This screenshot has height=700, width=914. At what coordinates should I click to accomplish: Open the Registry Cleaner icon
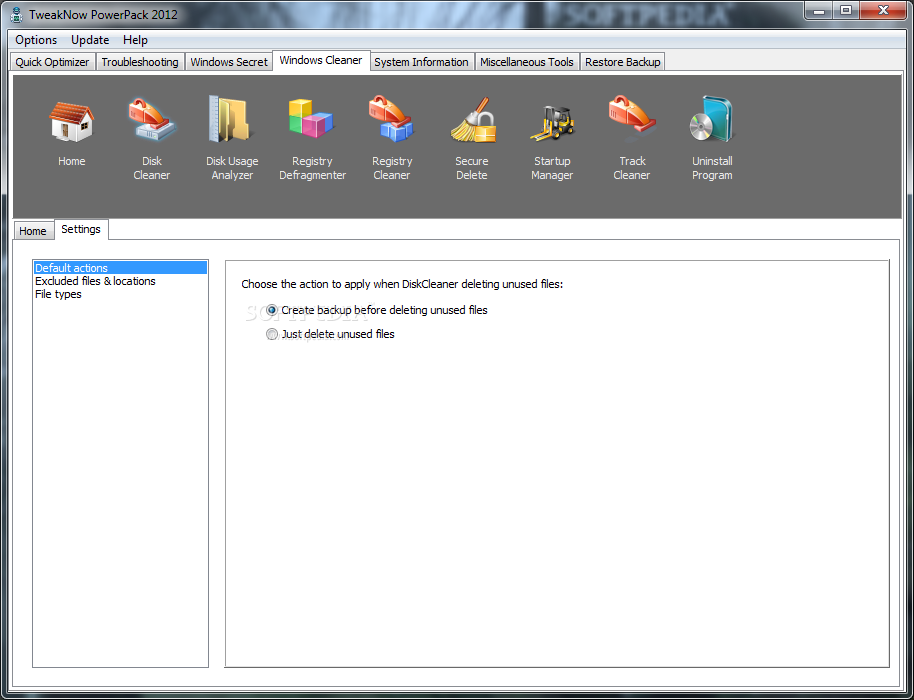(x=391, y=119)
